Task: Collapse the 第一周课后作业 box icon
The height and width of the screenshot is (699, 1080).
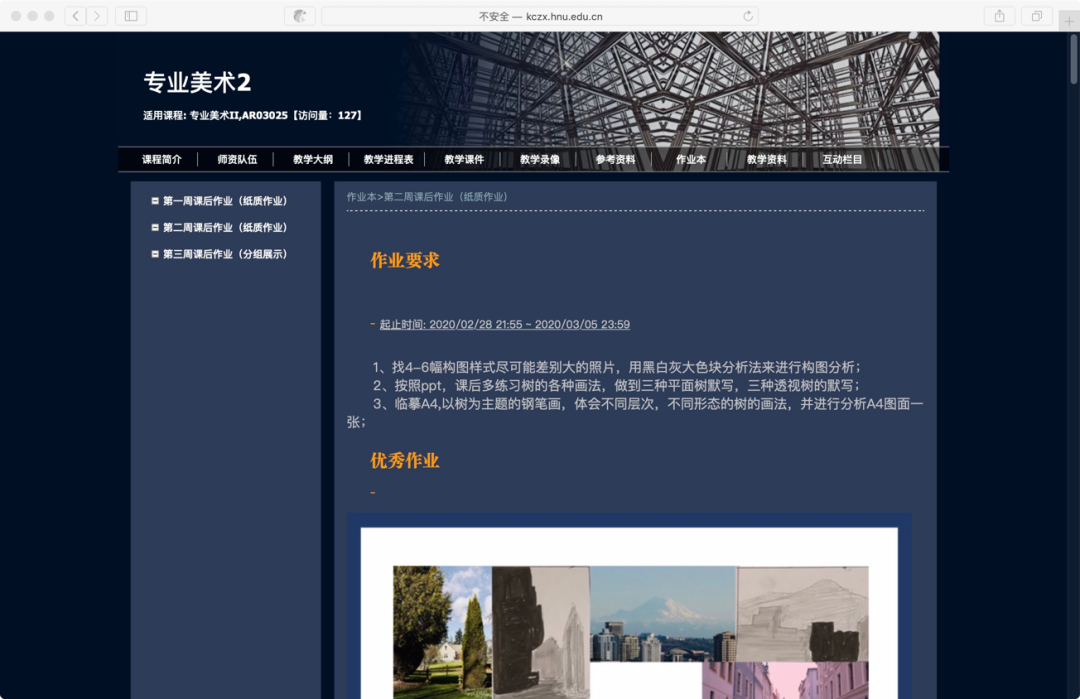Action: pos(155,201)
